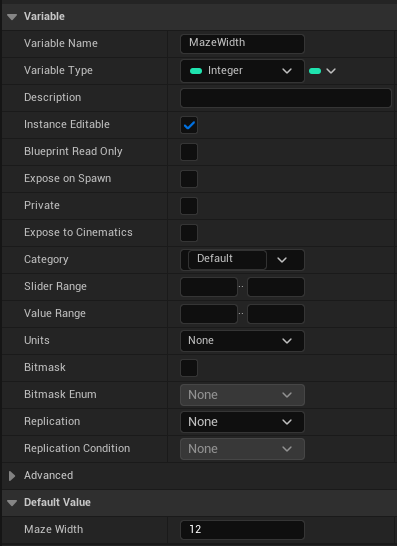Collapse the Variable section triangle

[12, 17]
